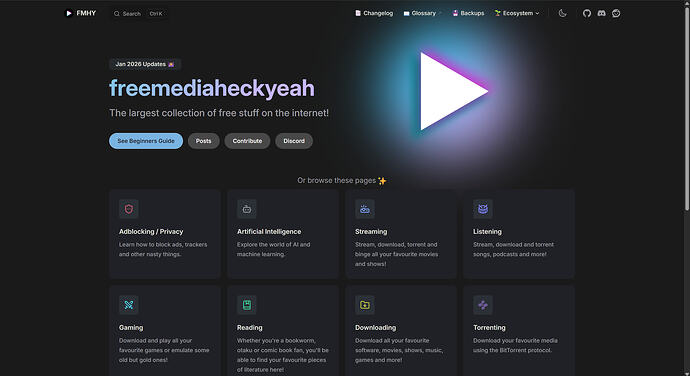Open the GitHub icon link
Screen dimensions: 690x376
point(587,13)
